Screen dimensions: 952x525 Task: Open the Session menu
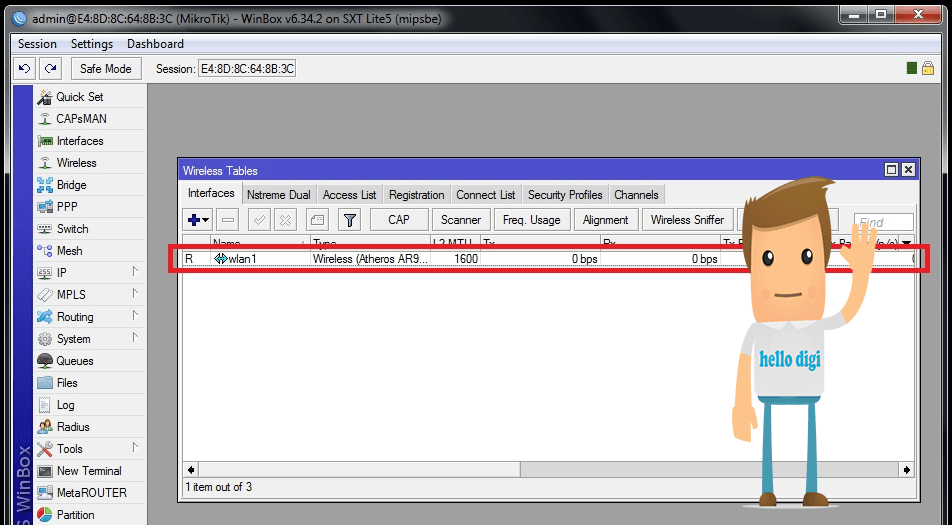pos(37,44)
